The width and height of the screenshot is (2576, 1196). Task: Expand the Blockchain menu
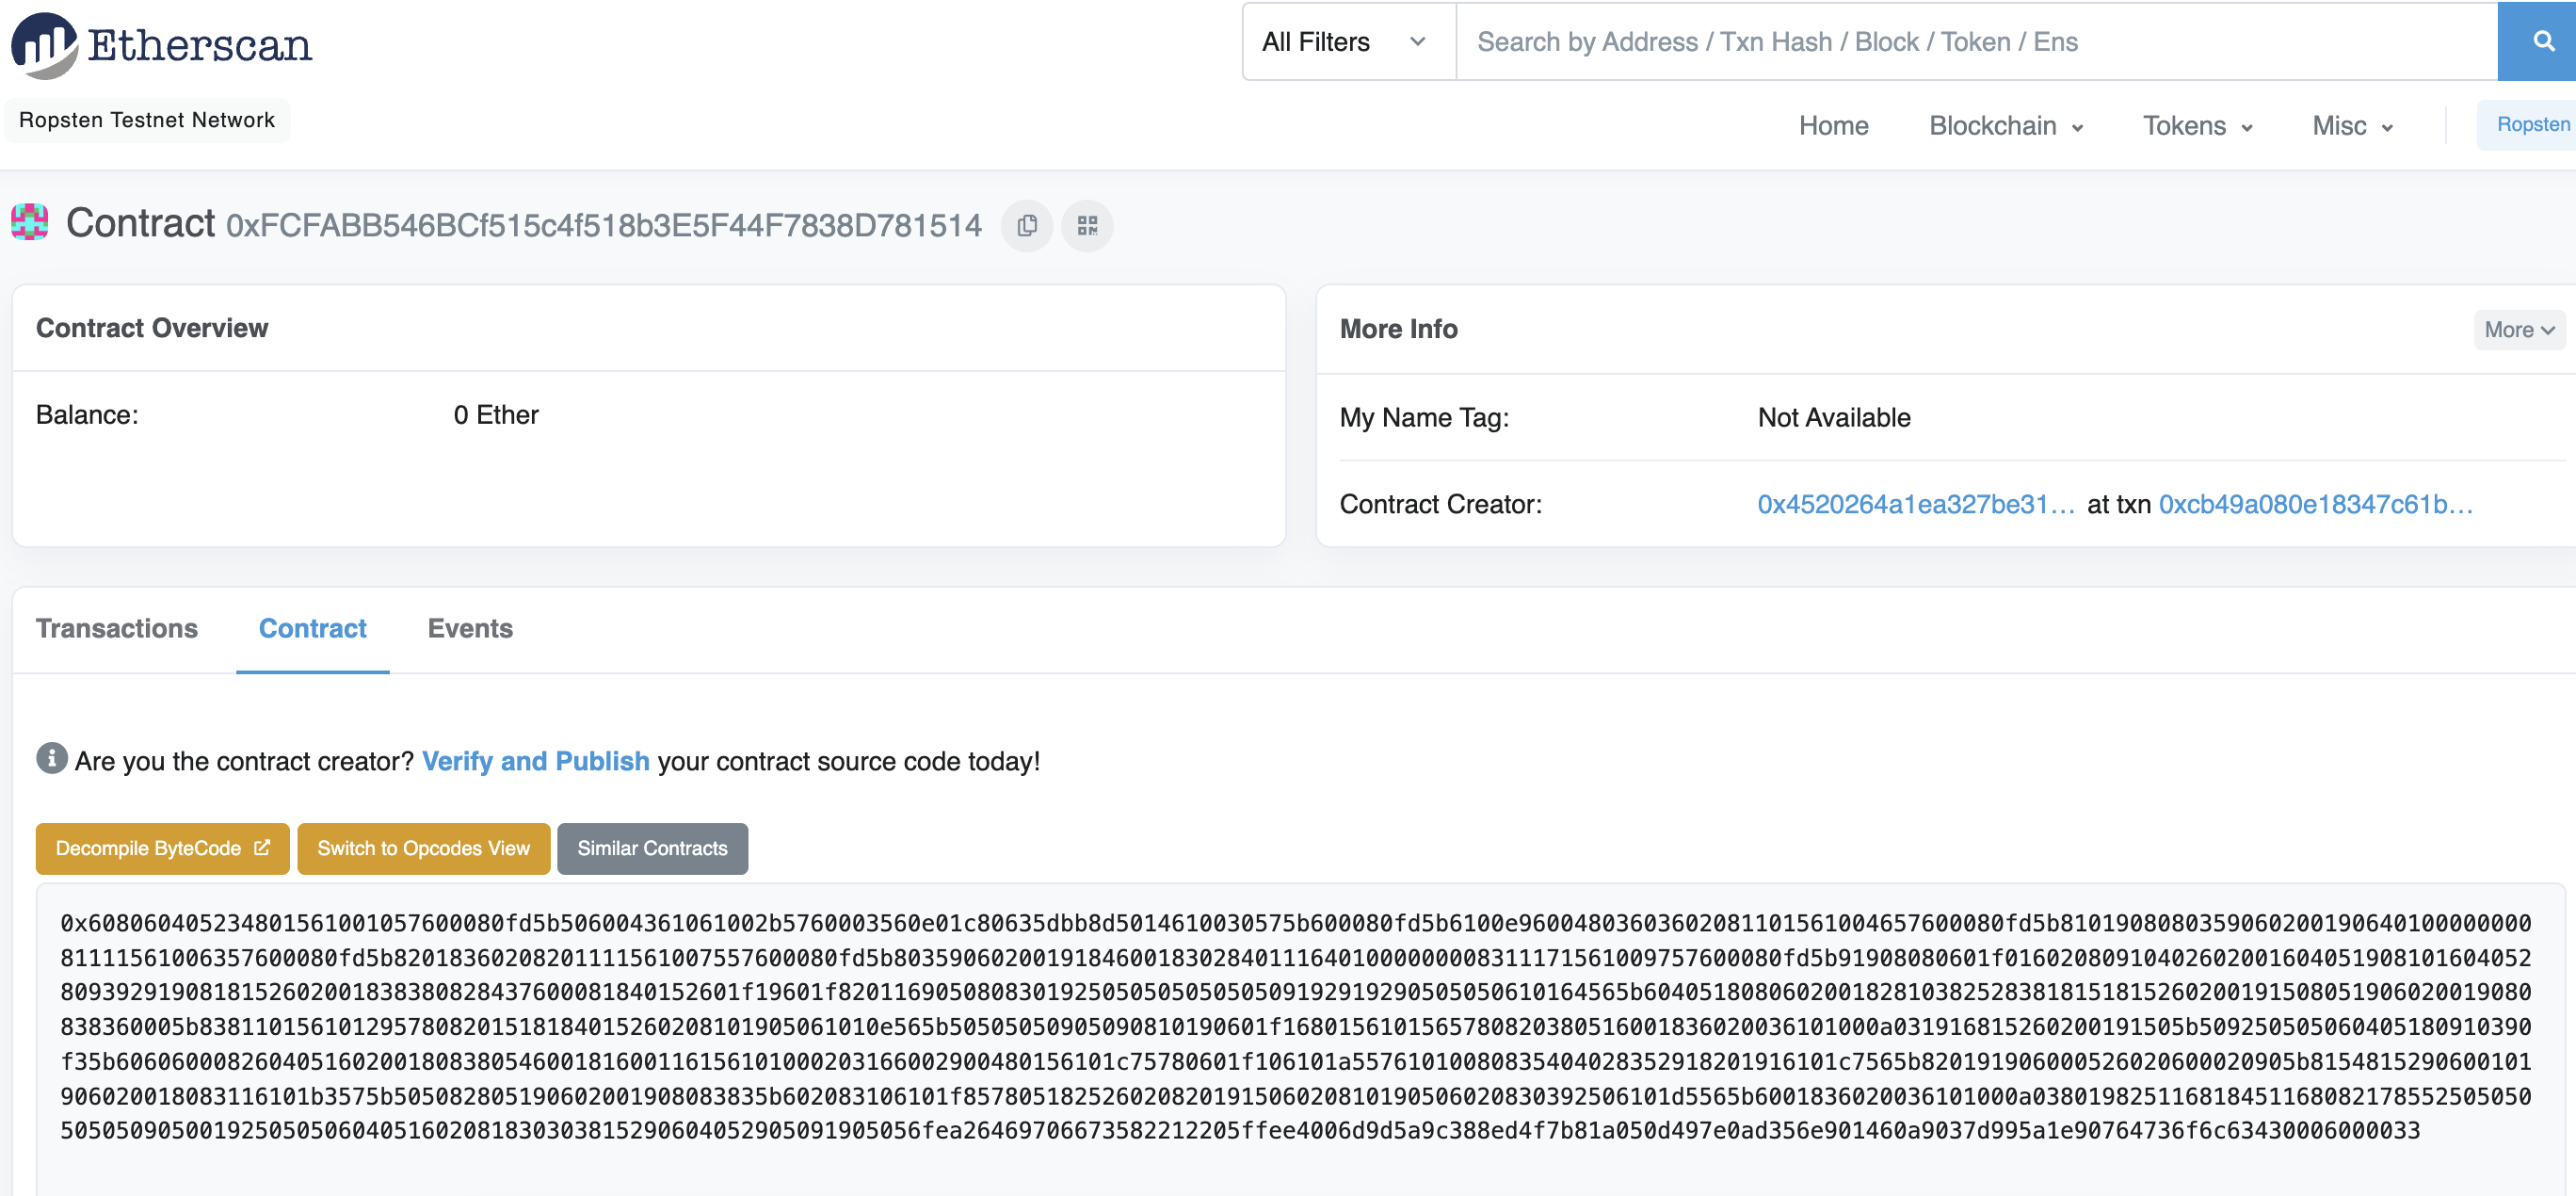pos(2005,125)
